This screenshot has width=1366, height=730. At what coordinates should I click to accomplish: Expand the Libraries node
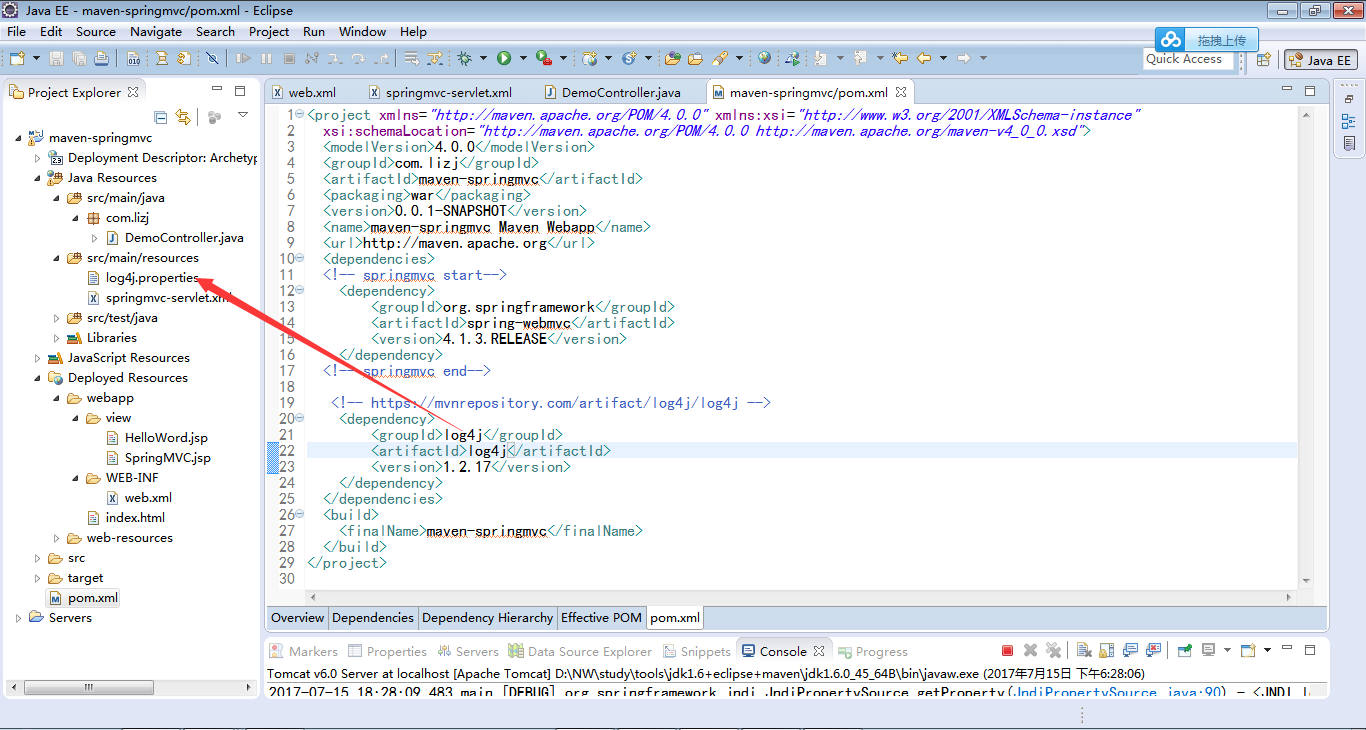[x=58, y=338]
